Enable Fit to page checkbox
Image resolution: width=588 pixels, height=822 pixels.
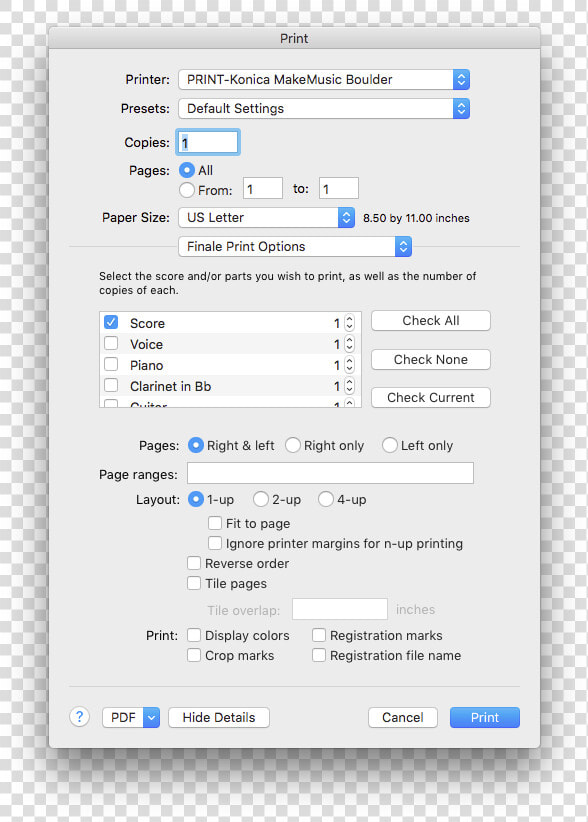pos(215,523)
